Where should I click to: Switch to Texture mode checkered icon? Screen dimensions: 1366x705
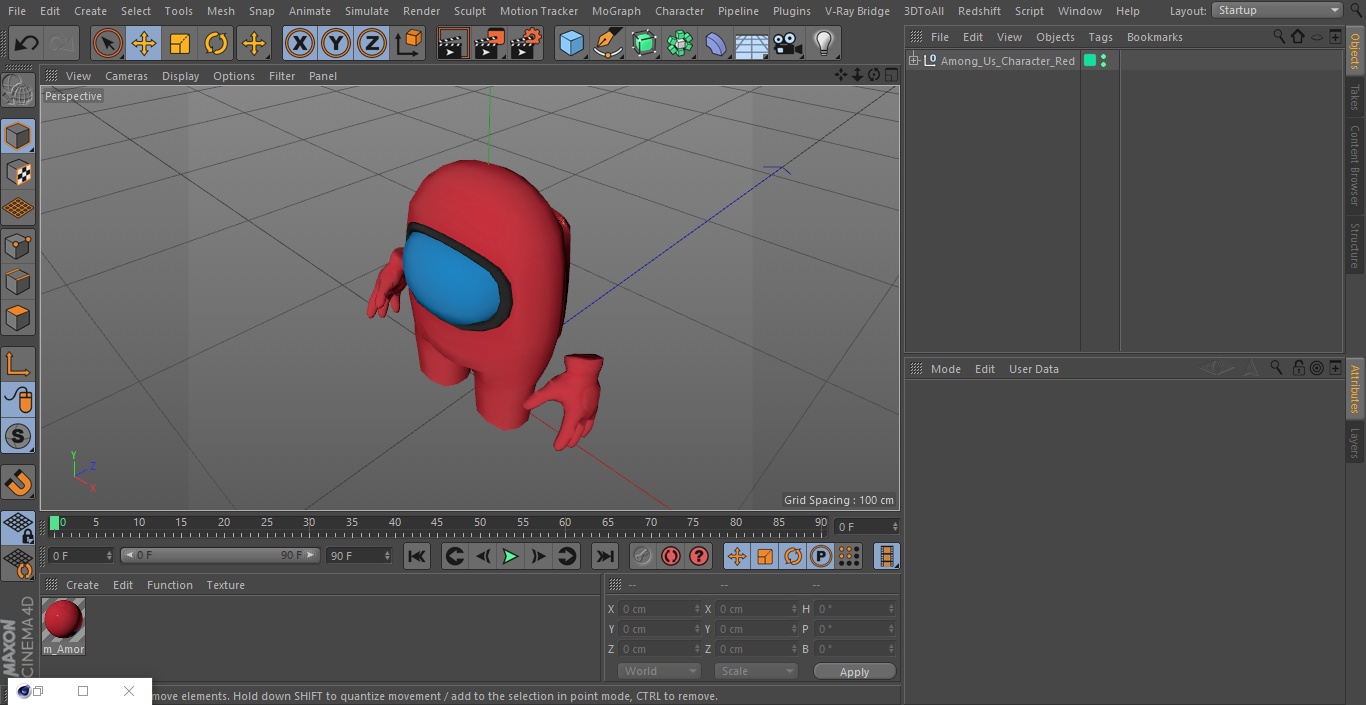18,173
